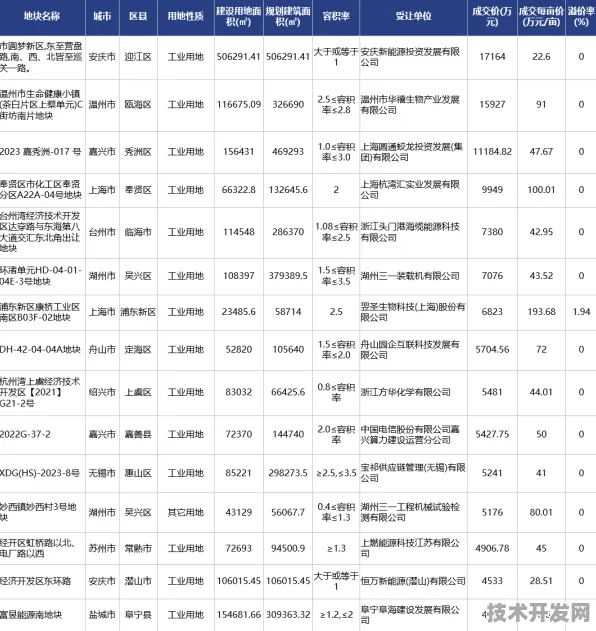Select the 用地性质 column header
Viewport: 596px width, 631px height.
pyautogui.click(x=186, y=16)
